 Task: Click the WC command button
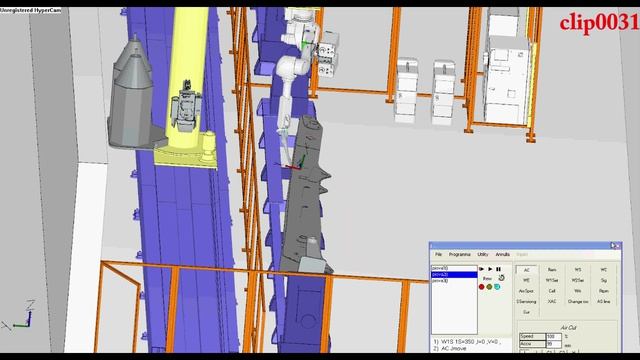pyautogui.click(x=604, y=270)
